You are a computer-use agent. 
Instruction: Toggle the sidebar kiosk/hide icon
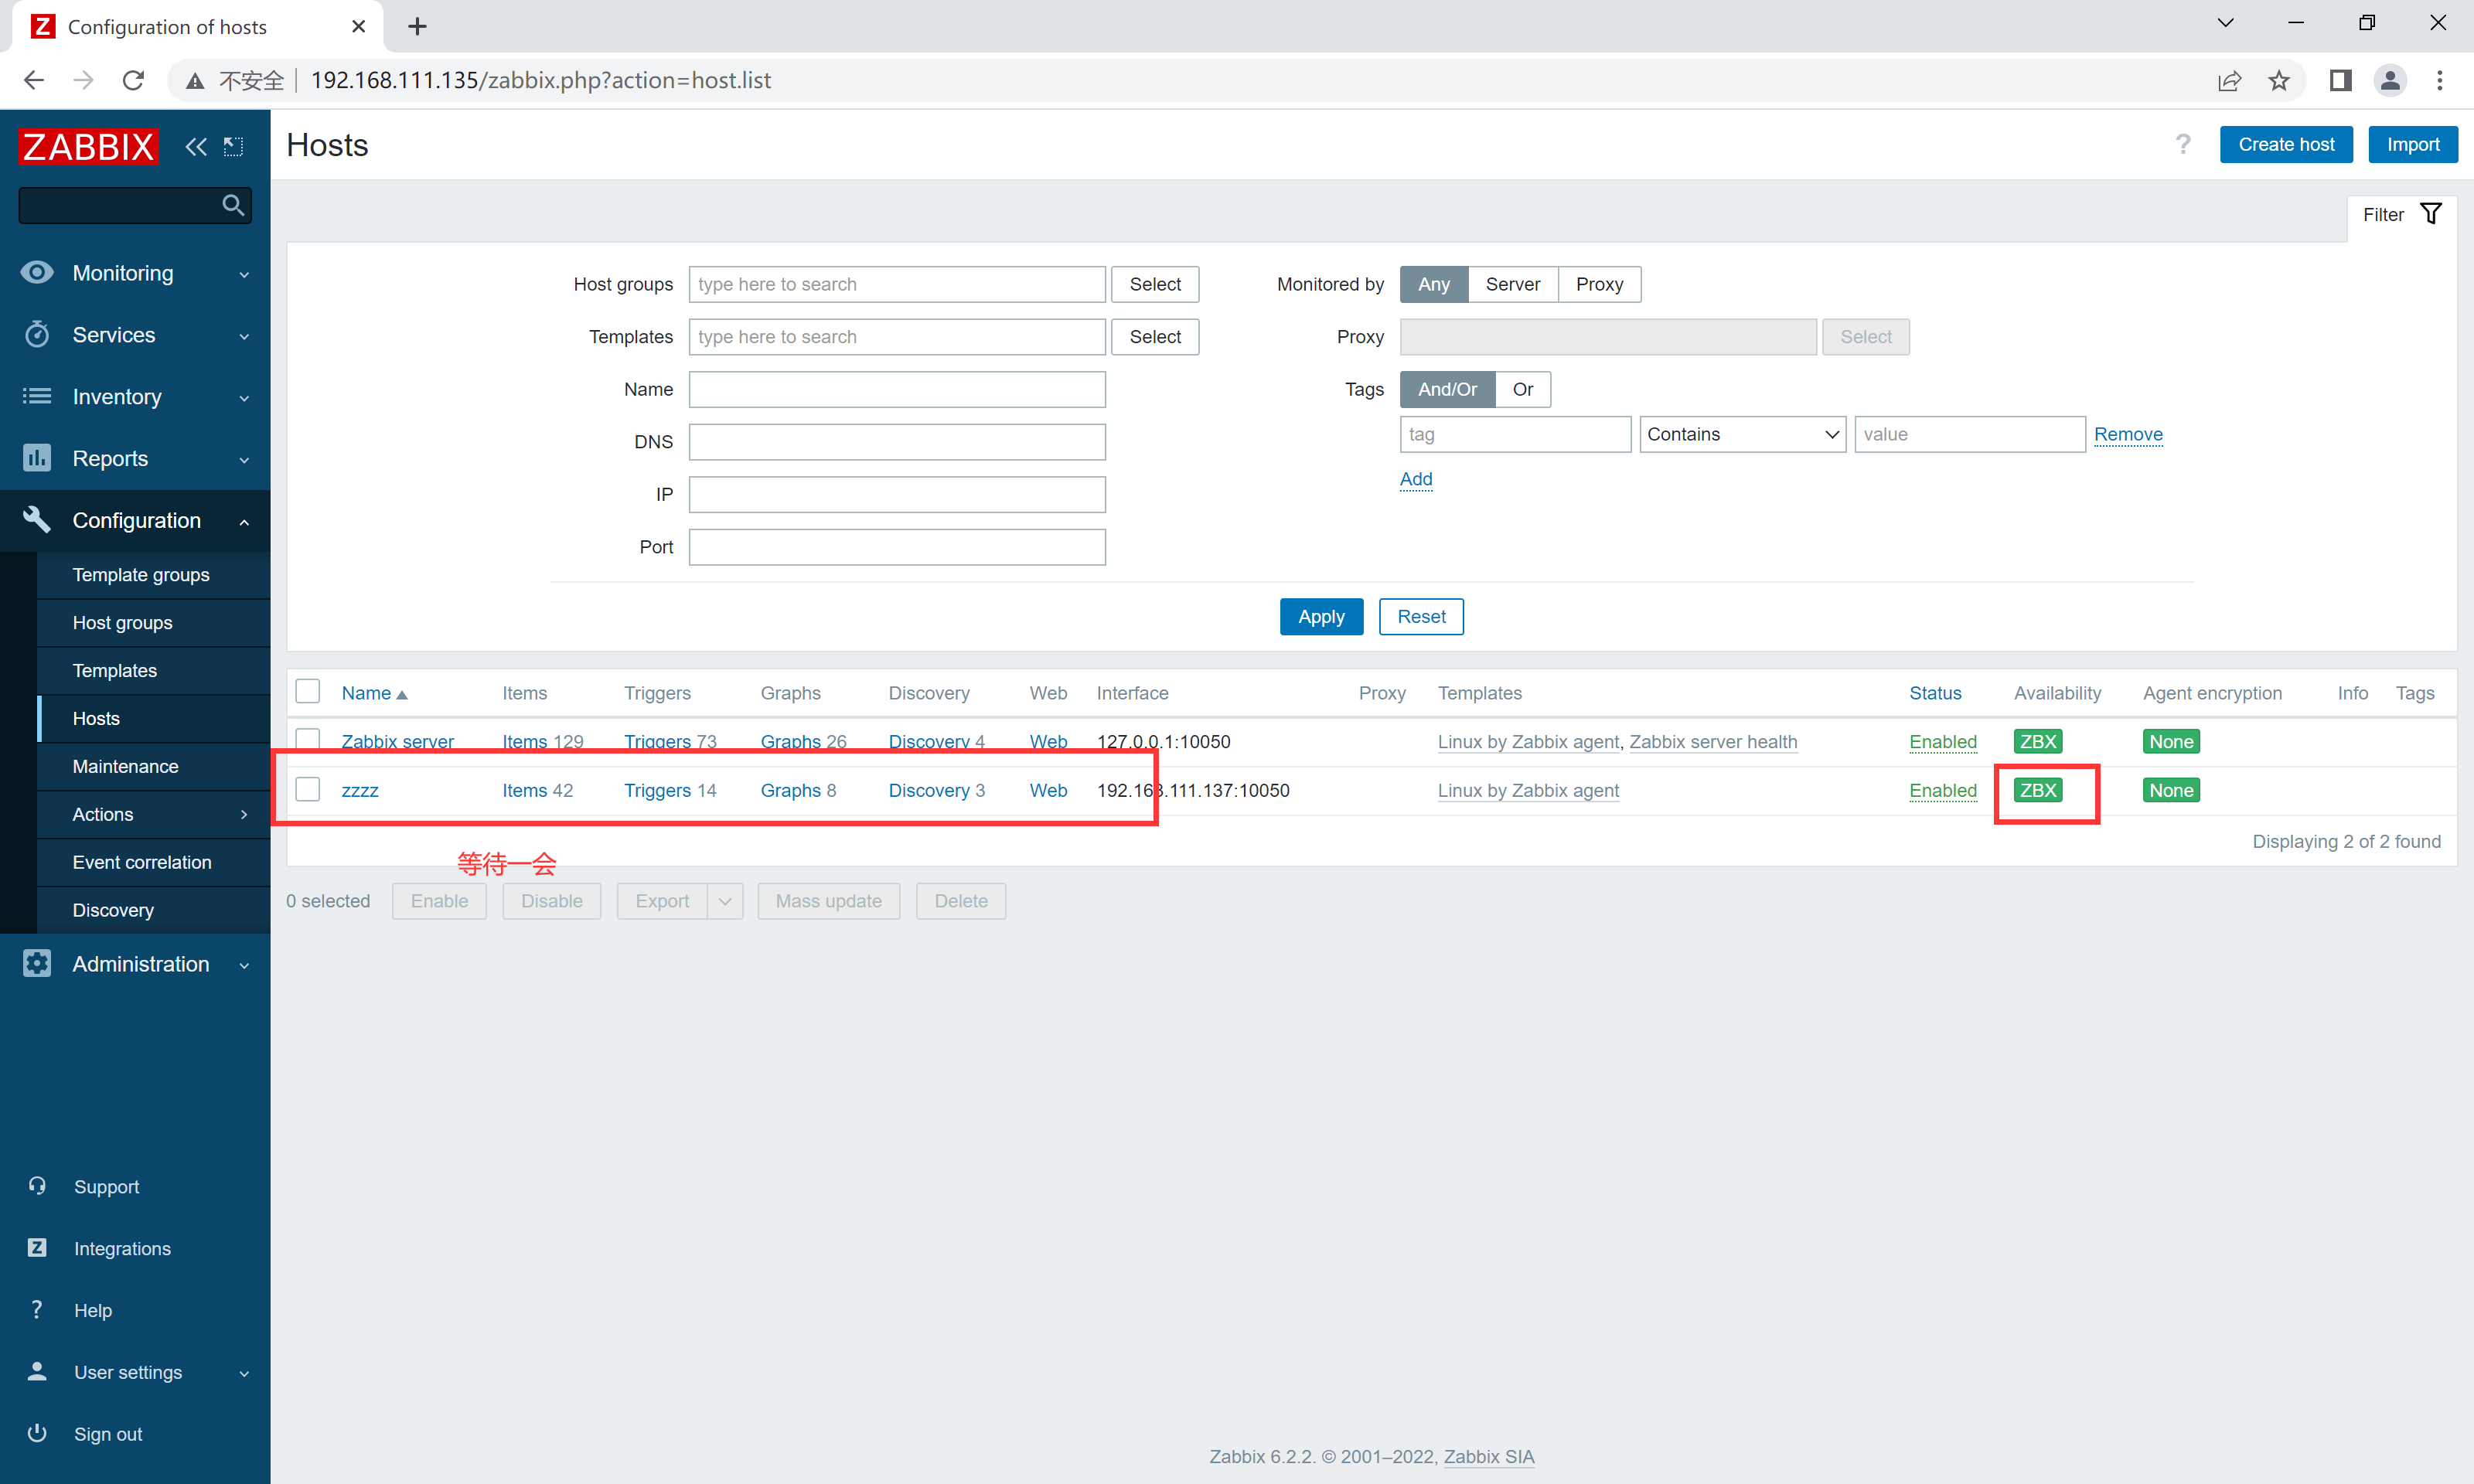(x=233, y=147)
